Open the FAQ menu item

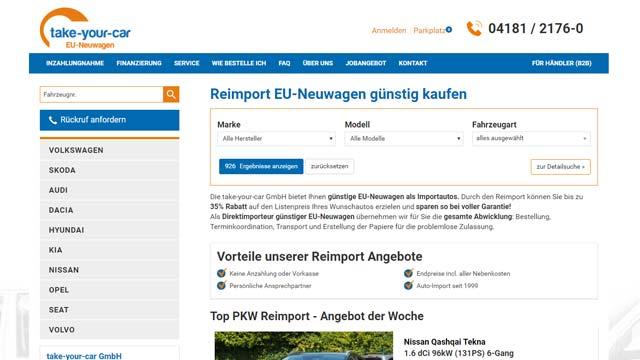pos(284,63)
